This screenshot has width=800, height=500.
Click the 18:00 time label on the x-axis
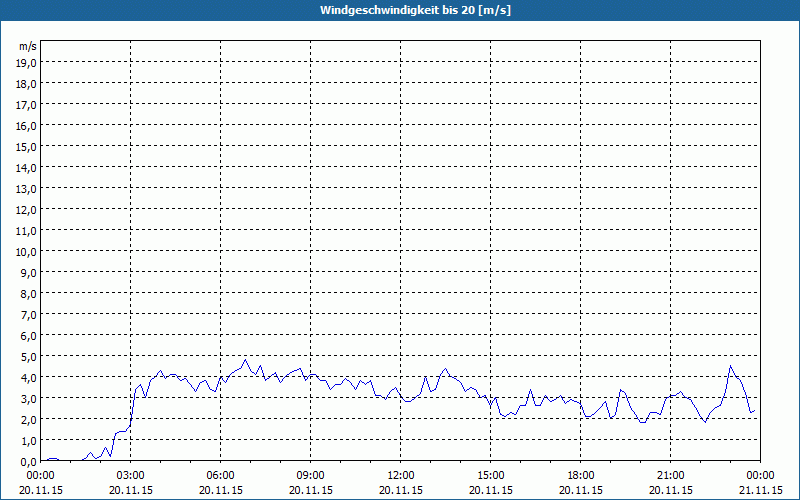581,476
